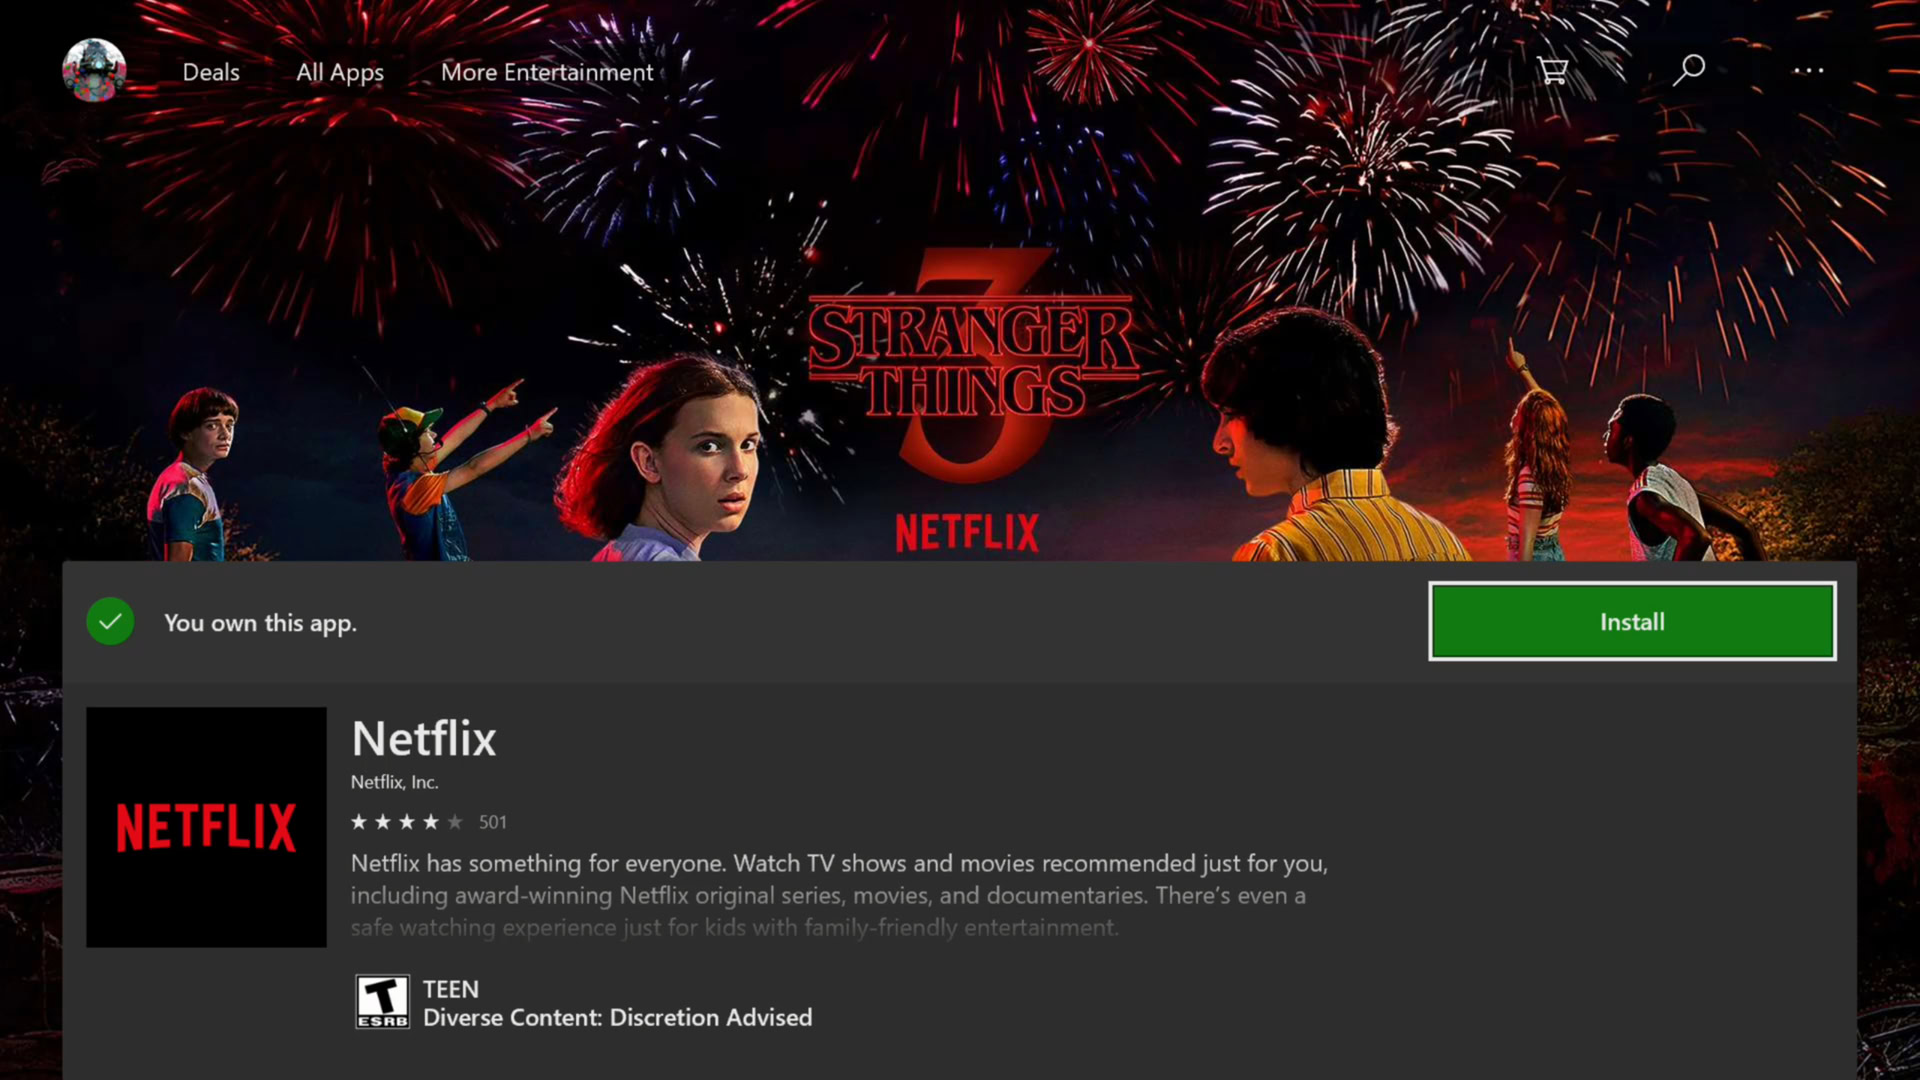Click the 'You own this app' message
The width and height of the screenshot is (1920, 1080).
coord(260,623)
